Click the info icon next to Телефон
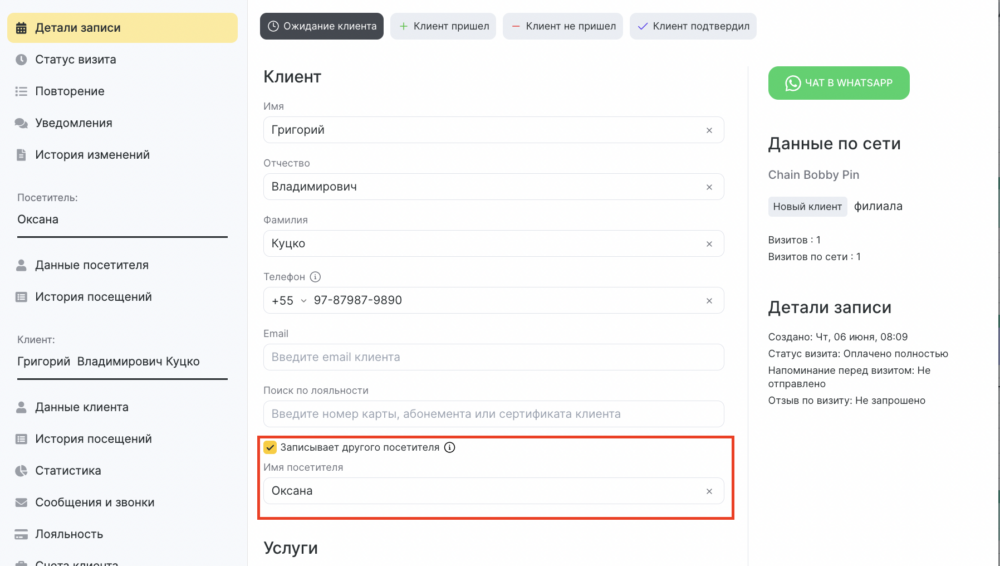Viewport: 1000px width, 566px height. click(316, 277)
